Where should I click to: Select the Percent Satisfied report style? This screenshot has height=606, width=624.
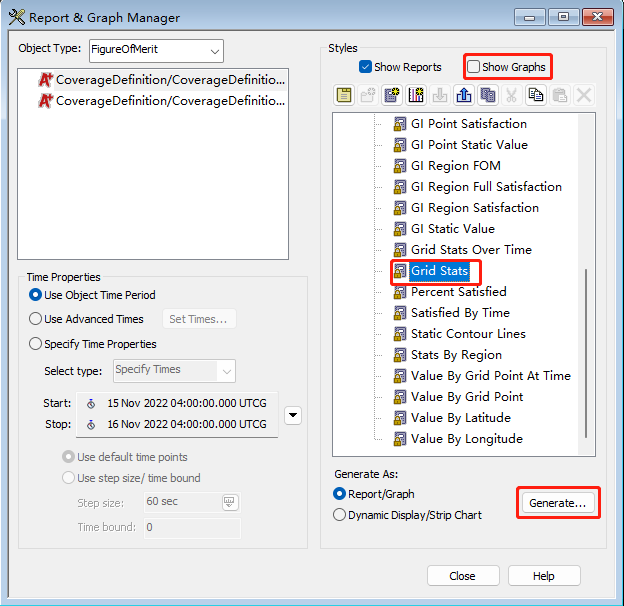coord(458,292)
